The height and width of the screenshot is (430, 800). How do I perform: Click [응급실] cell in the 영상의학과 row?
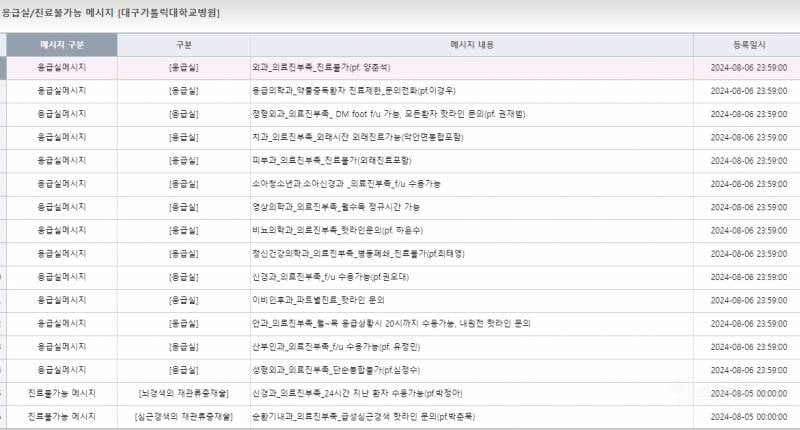click(184, 207)
